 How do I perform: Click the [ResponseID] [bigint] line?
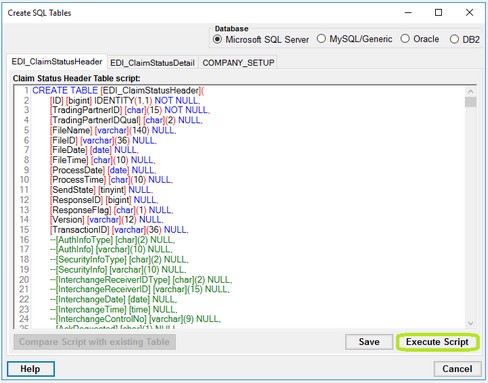pos(104,200)
